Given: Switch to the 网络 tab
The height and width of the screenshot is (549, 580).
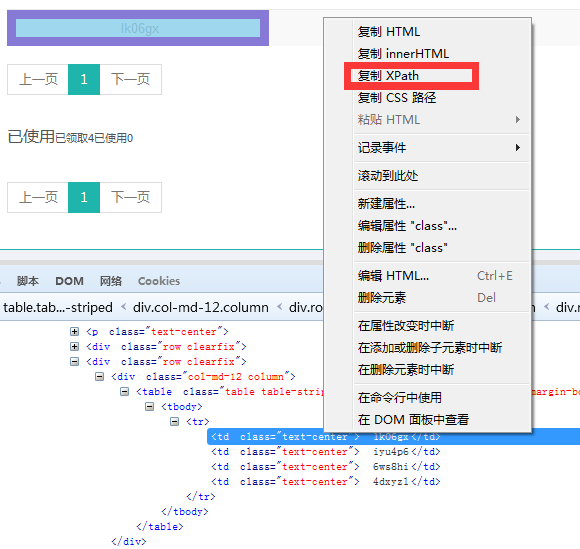Looking at the screenshot, I should click(111, 281).
